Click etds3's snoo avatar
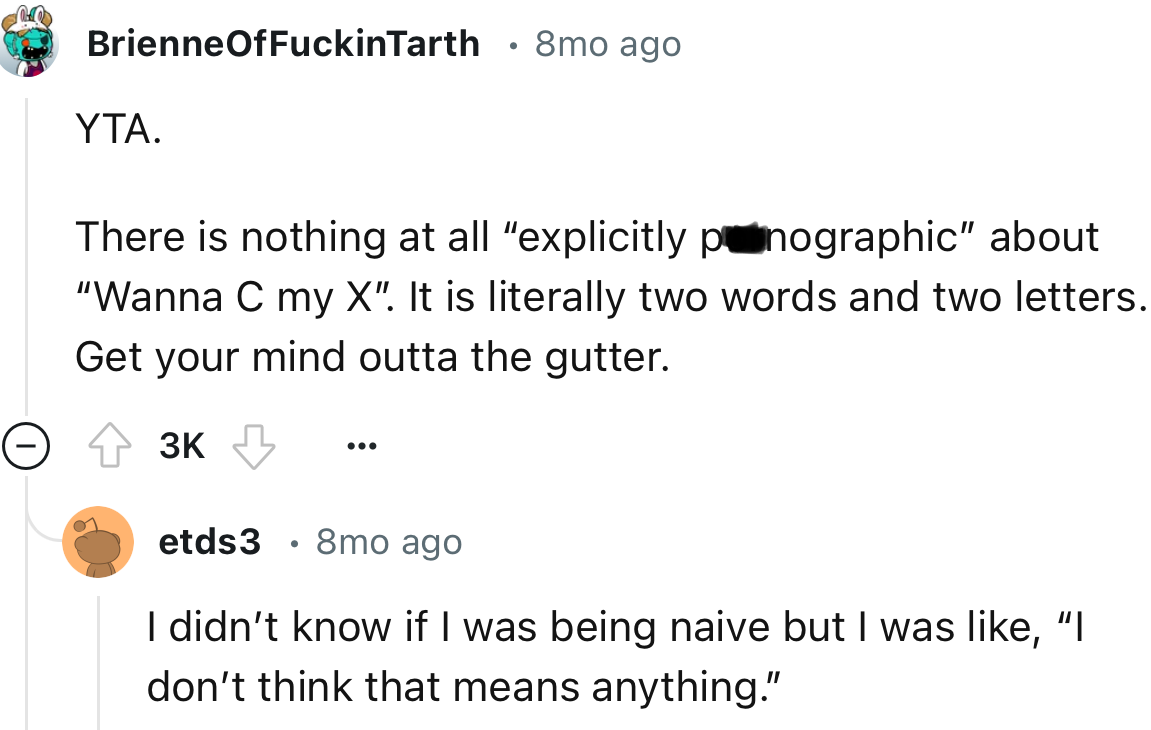1151x730 pixels. click(100, 541)
